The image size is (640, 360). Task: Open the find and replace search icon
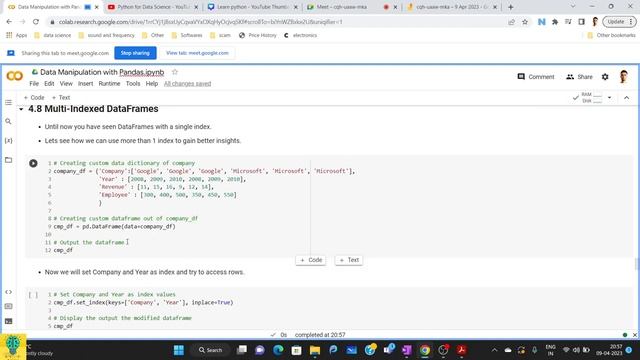click(x=9, y=121)
